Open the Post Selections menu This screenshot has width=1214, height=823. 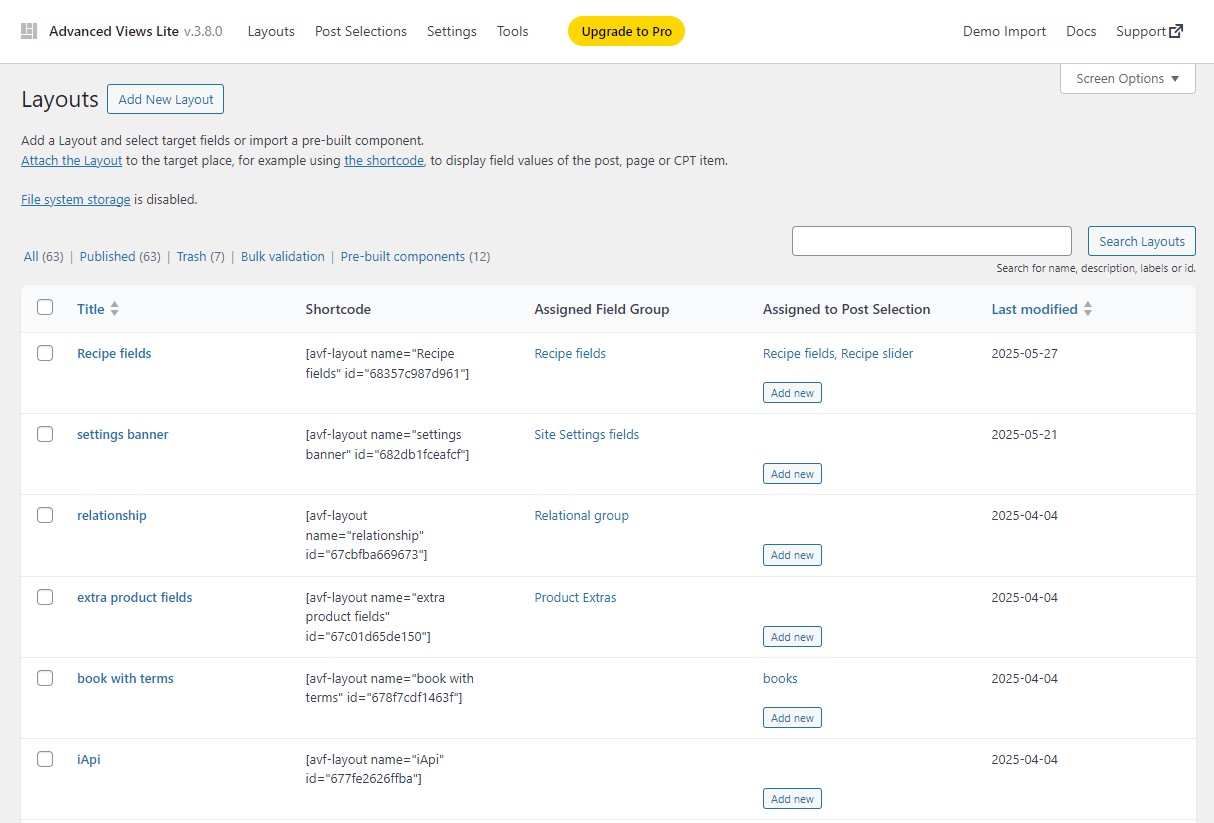click(x=360, y=31)
